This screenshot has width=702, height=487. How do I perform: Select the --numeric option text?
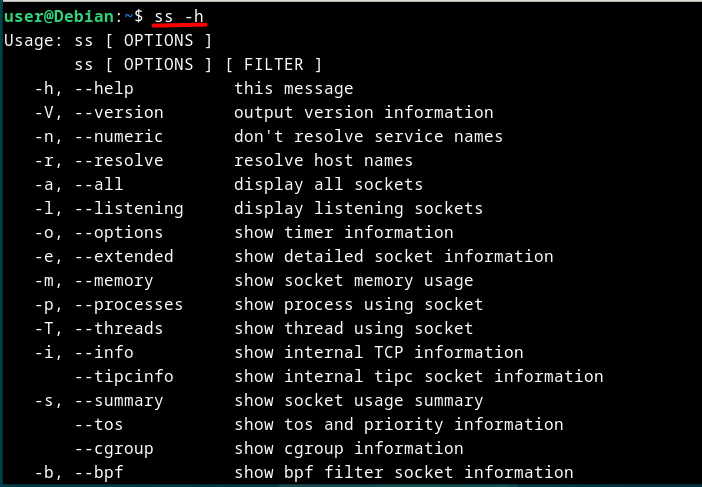[119, 137]
